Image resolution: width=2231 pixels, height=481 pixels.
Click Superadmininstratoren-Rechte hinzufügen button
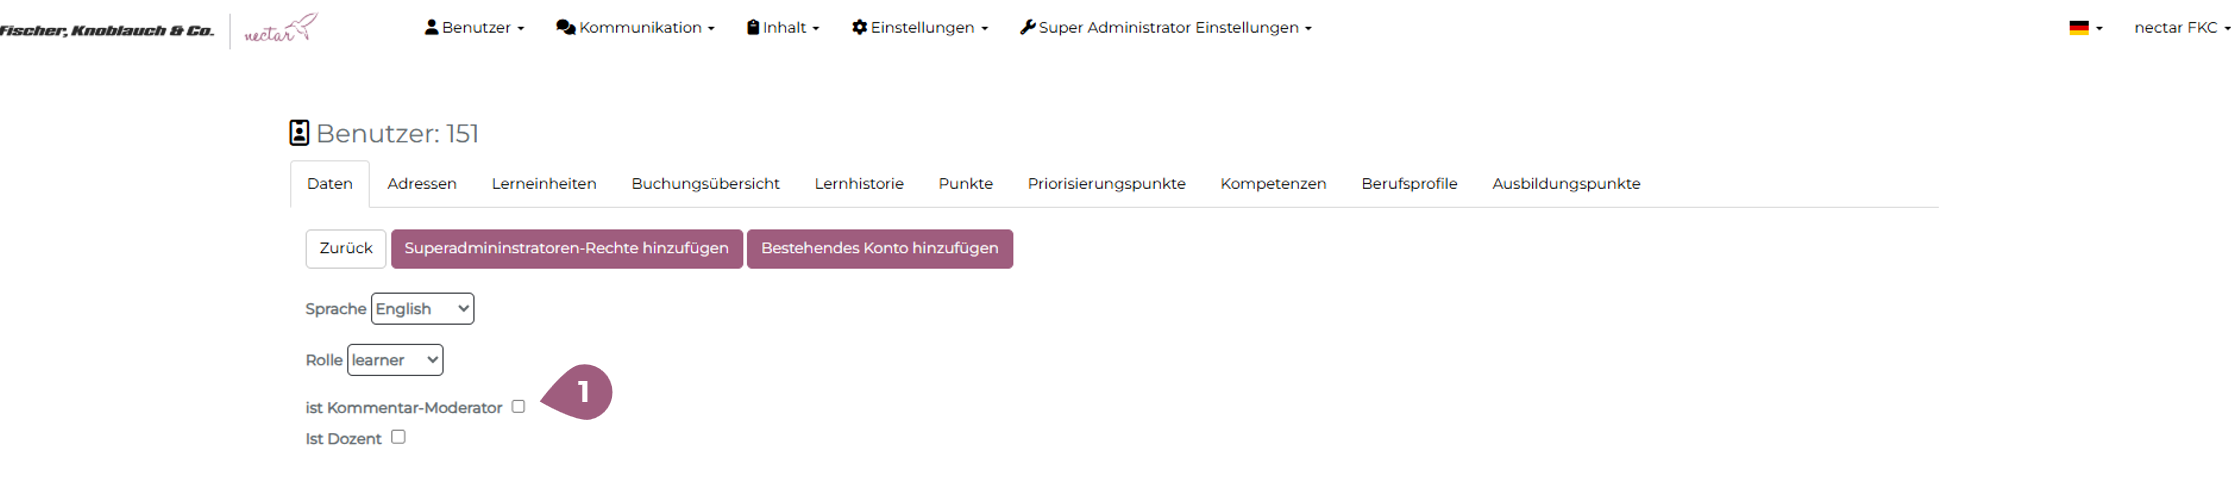click(566, 249)
